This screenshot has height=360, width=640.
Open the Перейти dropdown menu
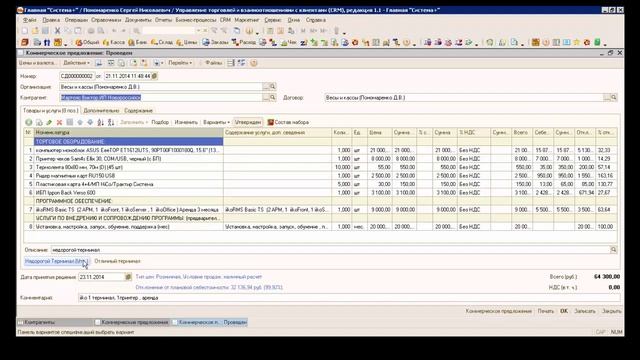pos(180,63)
